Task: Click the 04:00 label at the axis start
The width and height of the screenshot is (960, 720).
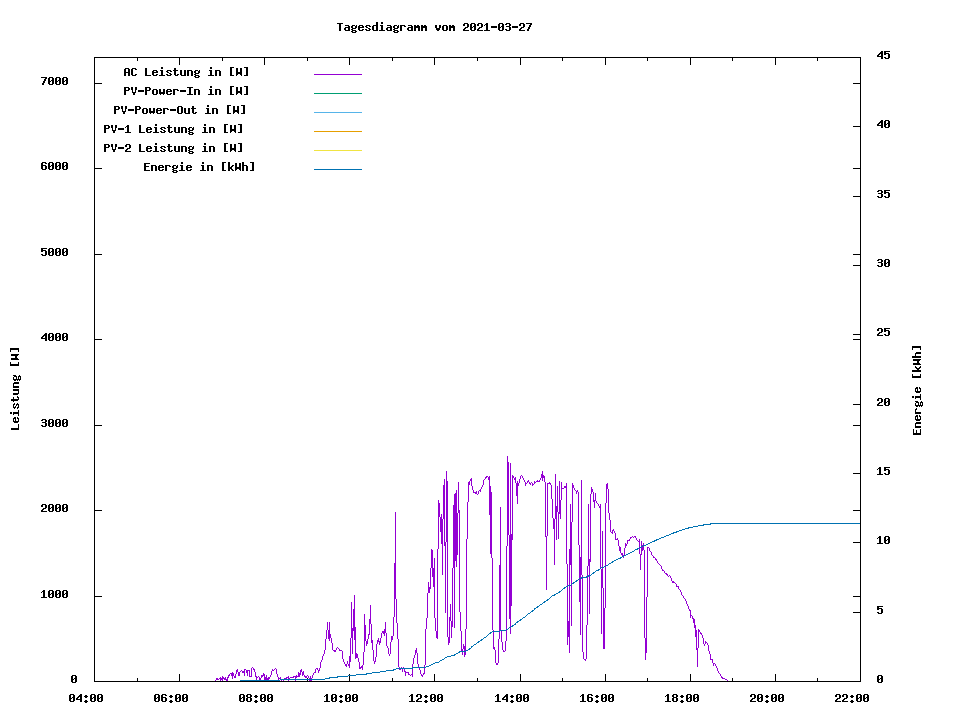Action: (x=85, y=699)
